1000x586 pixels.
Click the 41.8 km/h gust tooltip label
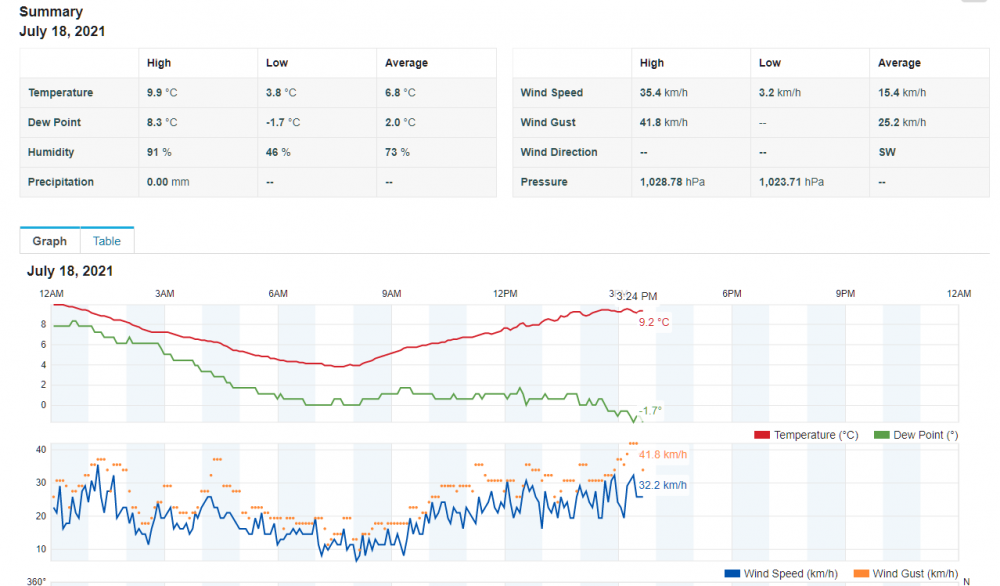coord(664,454)
